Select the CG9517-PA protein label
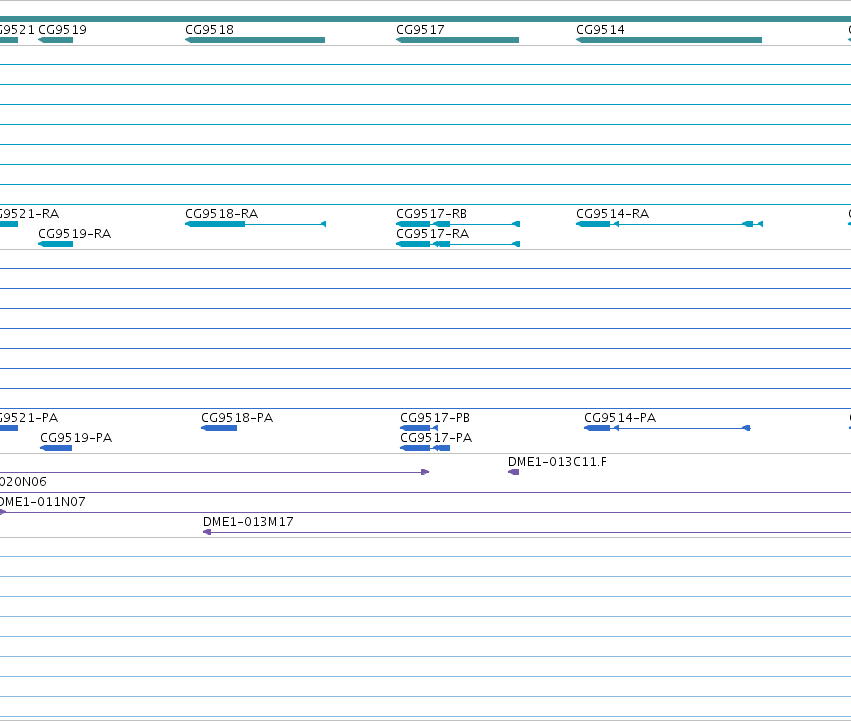This screenshot has height=721, width=851. click(436, 438)
